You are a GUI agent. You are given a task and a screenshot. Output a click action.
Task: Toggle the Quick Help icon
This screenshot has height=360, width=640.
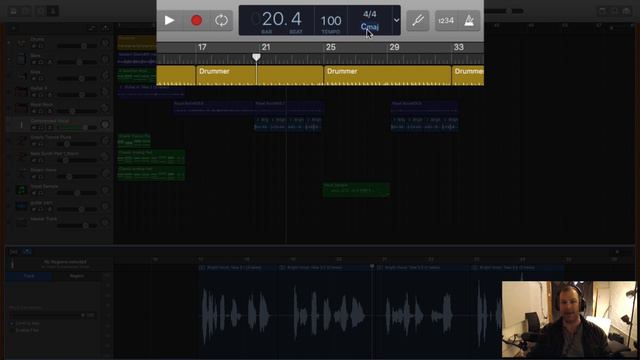tap(26, 11)
